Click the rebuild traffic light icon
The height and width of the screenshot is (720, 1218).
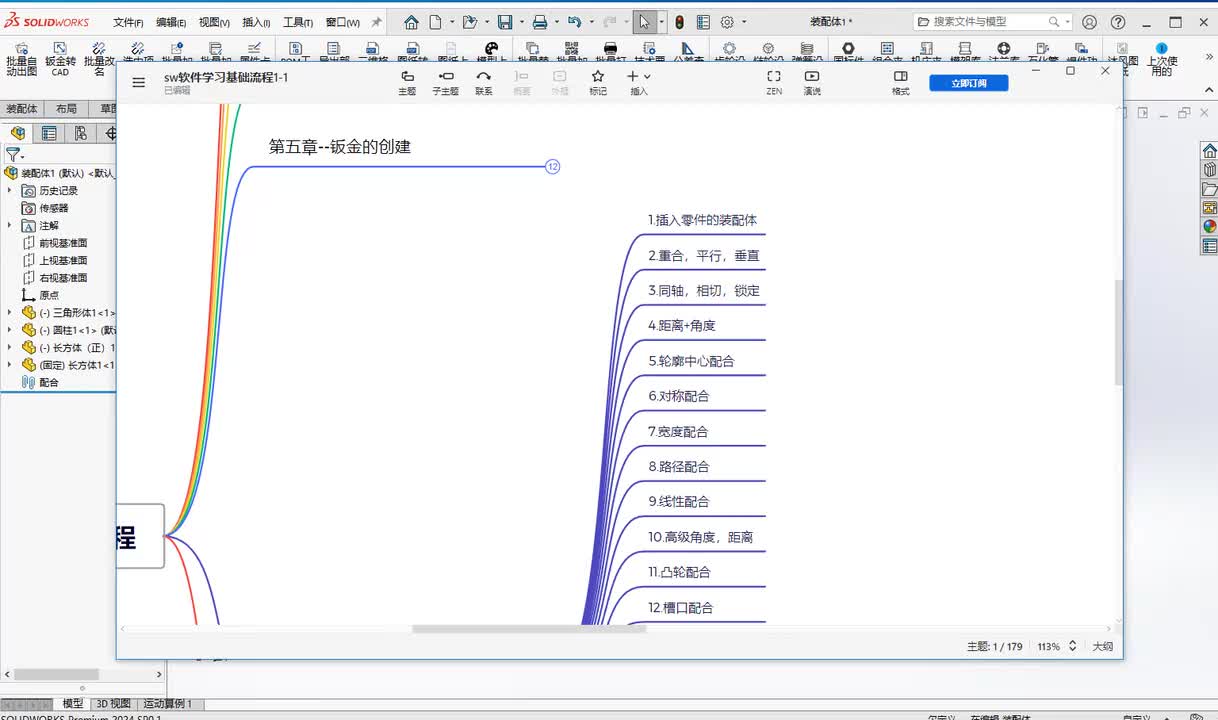(x=679, y=22)
